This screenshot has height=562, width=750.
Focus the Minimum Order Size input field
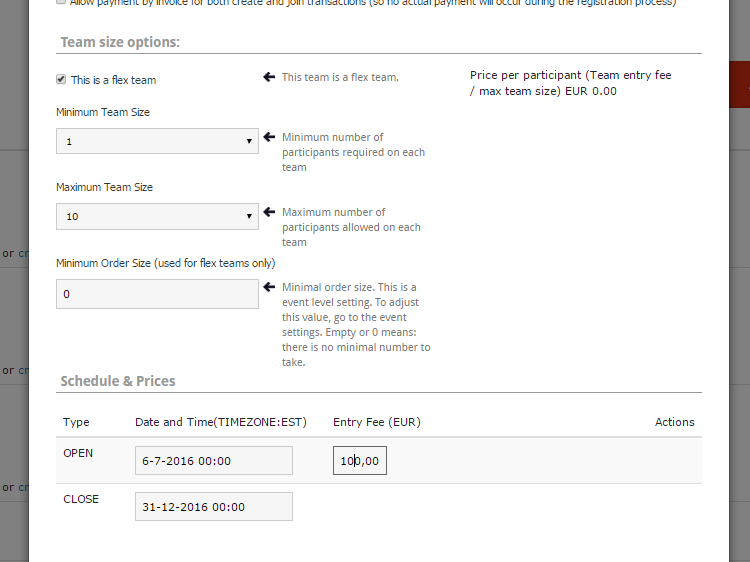pos(157,294)
